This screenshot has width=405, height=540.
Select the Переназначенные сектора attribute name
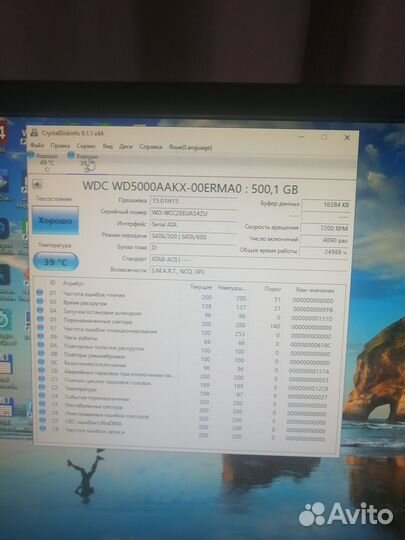click(x=98, y=321)
